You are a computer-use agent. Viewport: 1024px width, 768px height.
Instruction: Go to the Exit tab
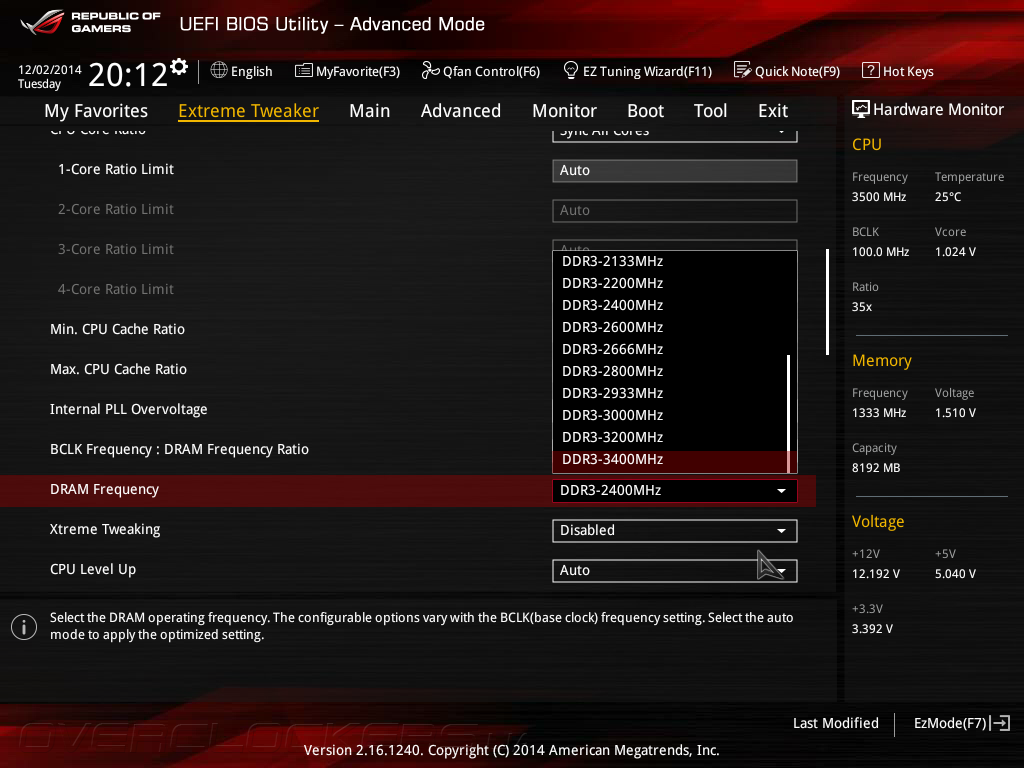tap(773, 111)
